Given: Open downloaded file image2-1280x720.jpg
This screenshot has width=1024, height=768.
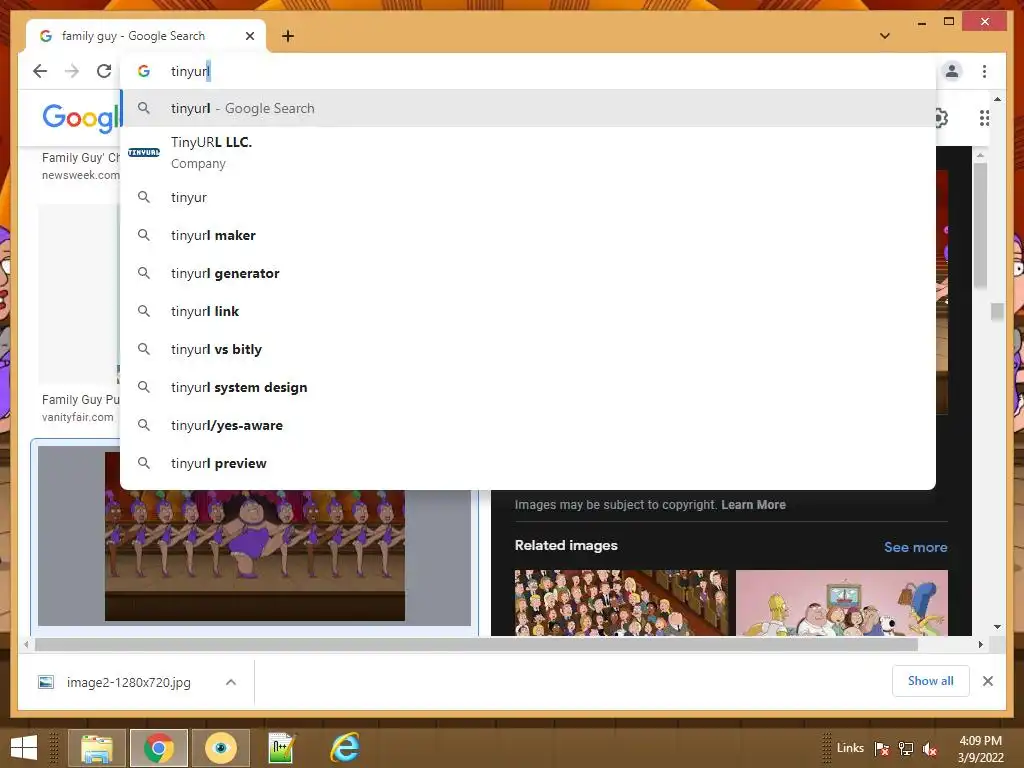Looking at the screenshot, I should 129,682.
